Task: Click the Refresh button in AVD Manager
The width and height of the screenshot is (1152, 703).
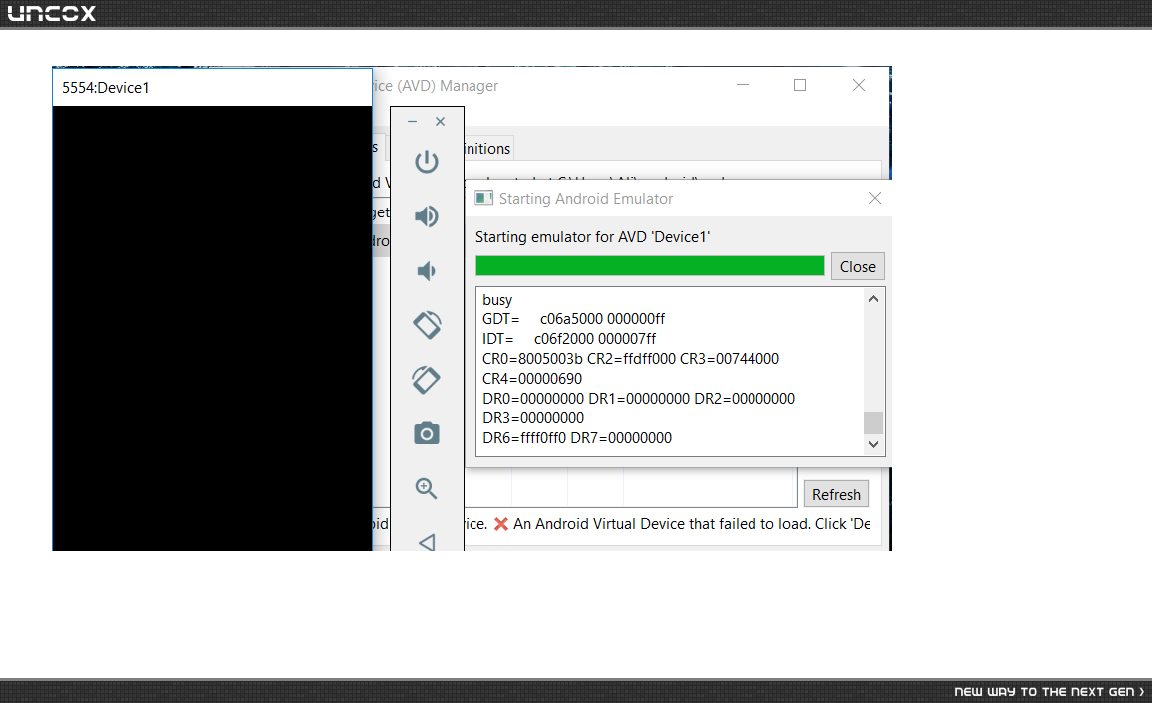Action: coord(836,494)
